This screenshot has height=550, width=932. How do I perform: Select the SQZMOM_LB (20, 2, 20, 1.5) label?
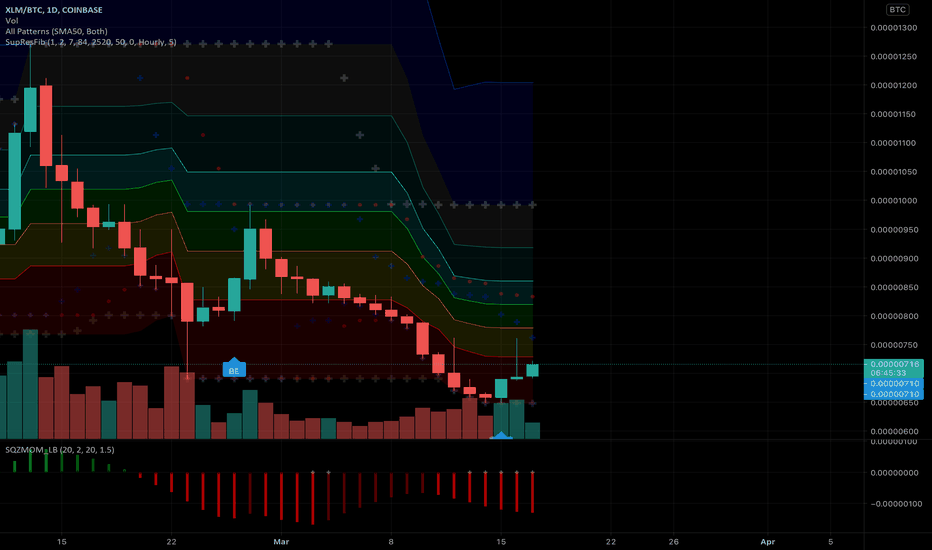tap(59, 450)
